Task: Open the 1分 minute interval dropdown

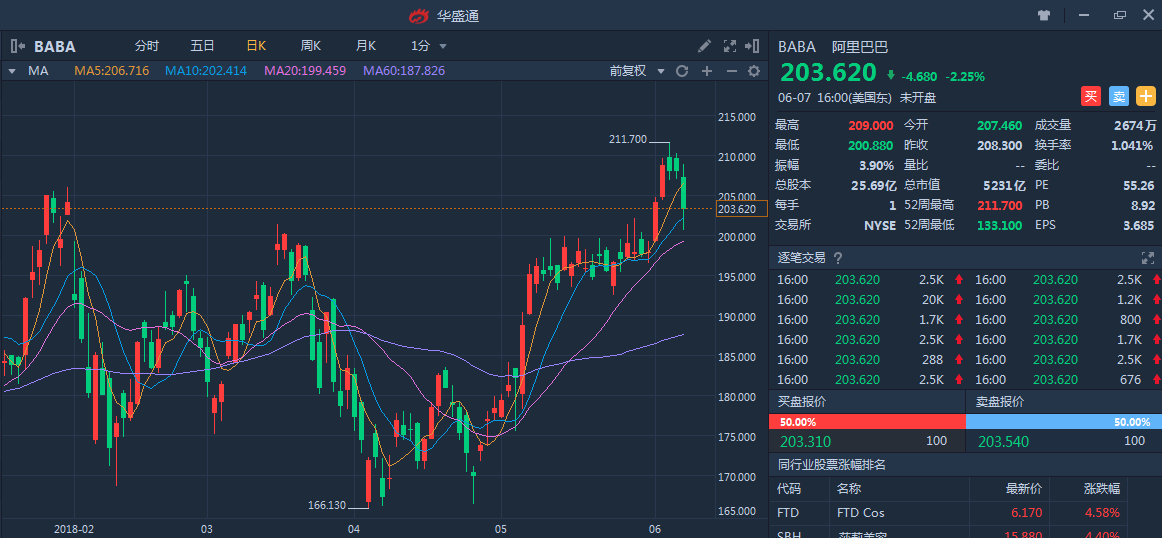Action: coord(429,46)
